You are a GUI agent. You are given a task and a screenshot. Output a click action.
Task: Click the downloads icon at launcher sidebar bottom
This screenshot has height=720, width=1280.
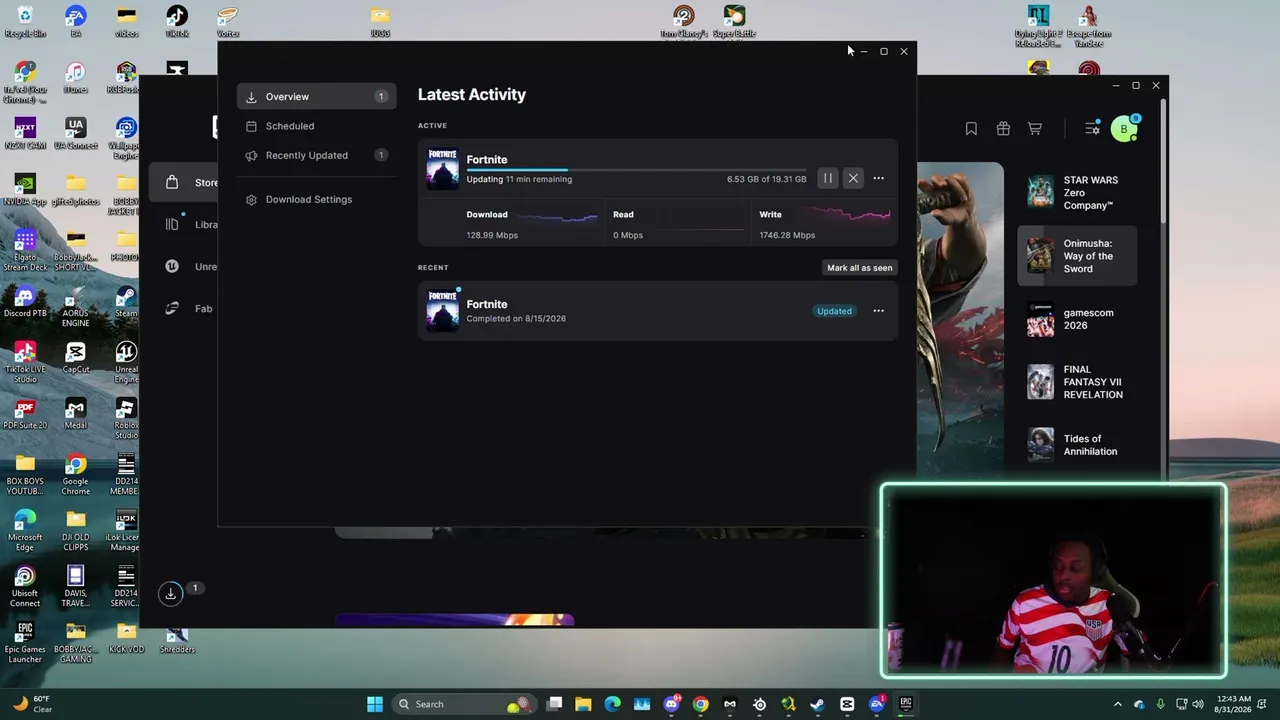pos(171,593)
